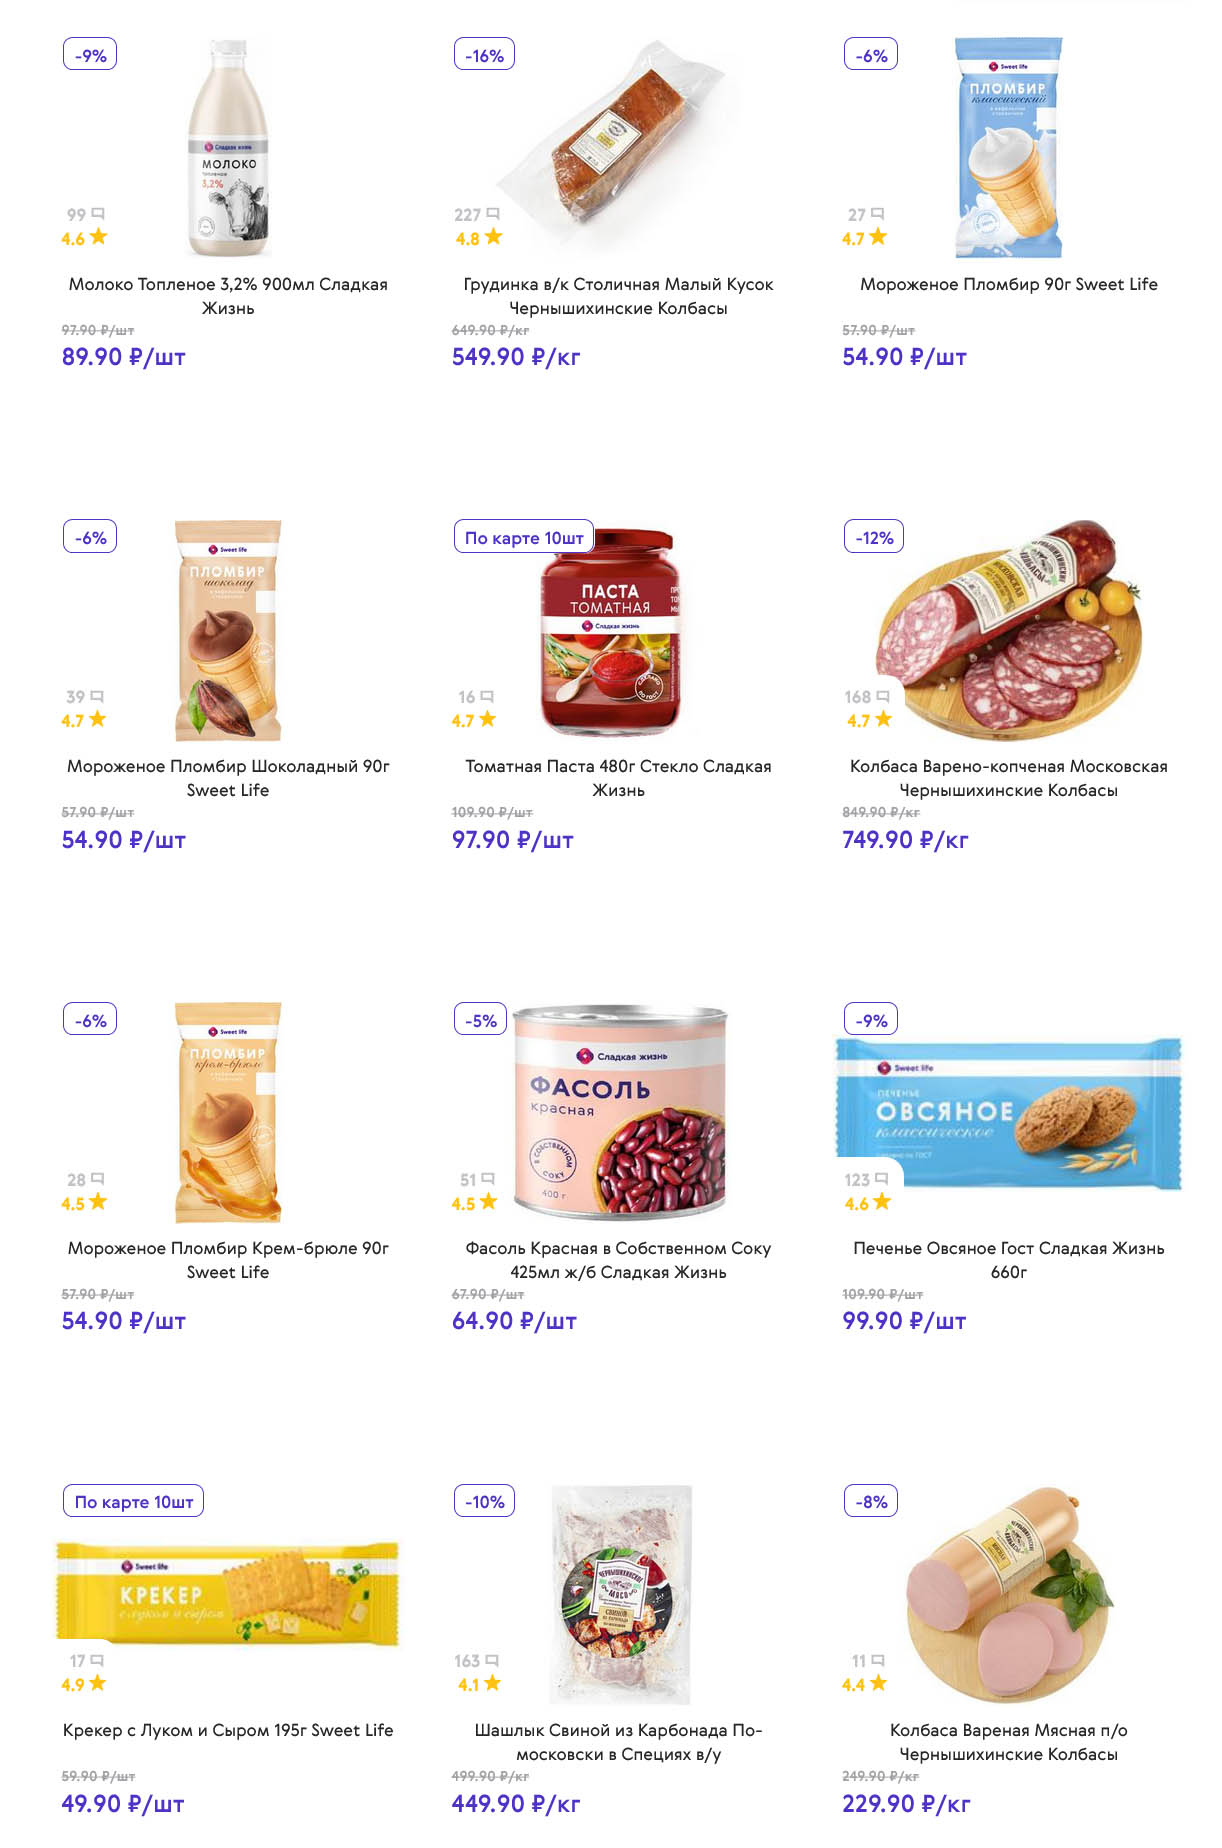This screenshot has width=1222, height=1848.
Task: Click the -16% discount badge on Грудинка
Action: [484, 55]
